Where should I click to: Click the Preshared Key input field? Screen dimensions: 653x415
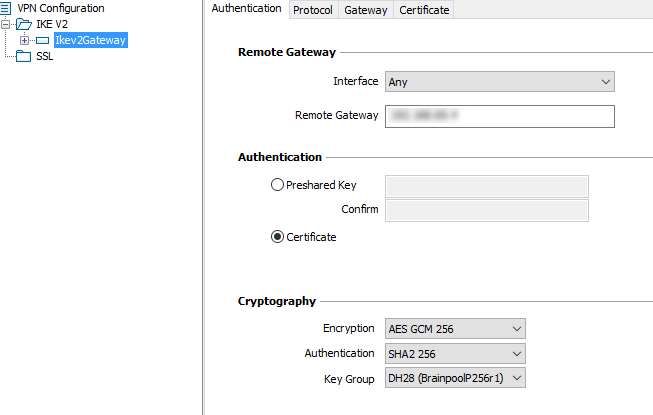(486, 186)
